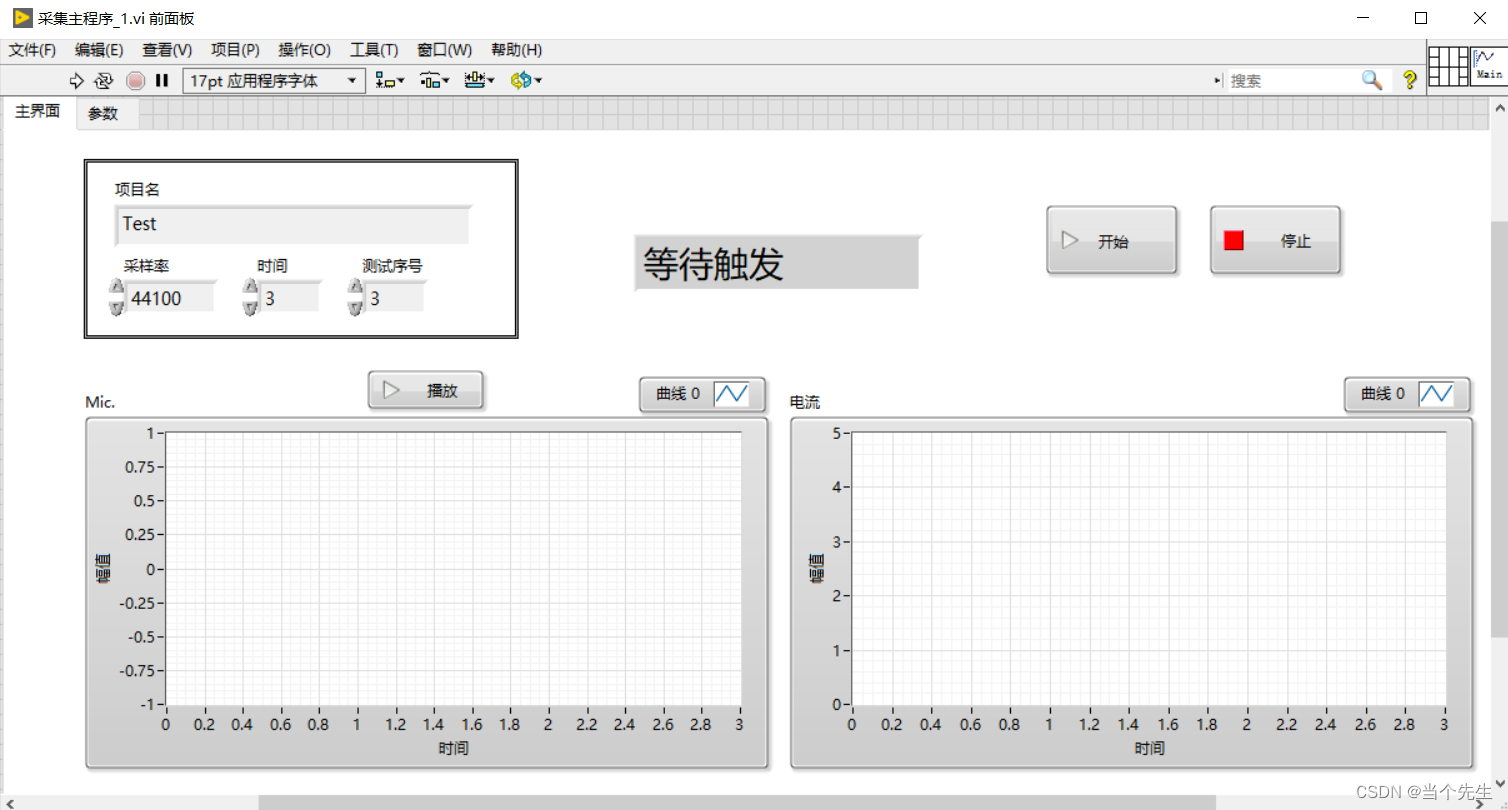Viewport: 1508px width, 810px height.
Task: Select the Run Continuously icon
Action: (105, 81)
